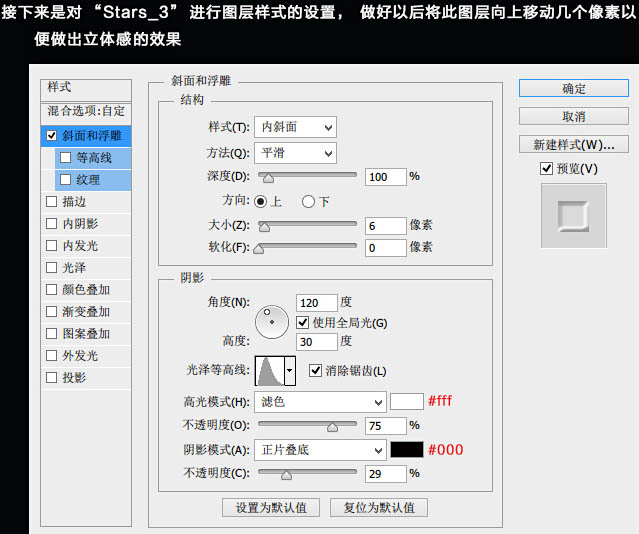Select the 描边 style entry label
The width and height of the screenshot is (639, 534).
[x=74, y=201]
